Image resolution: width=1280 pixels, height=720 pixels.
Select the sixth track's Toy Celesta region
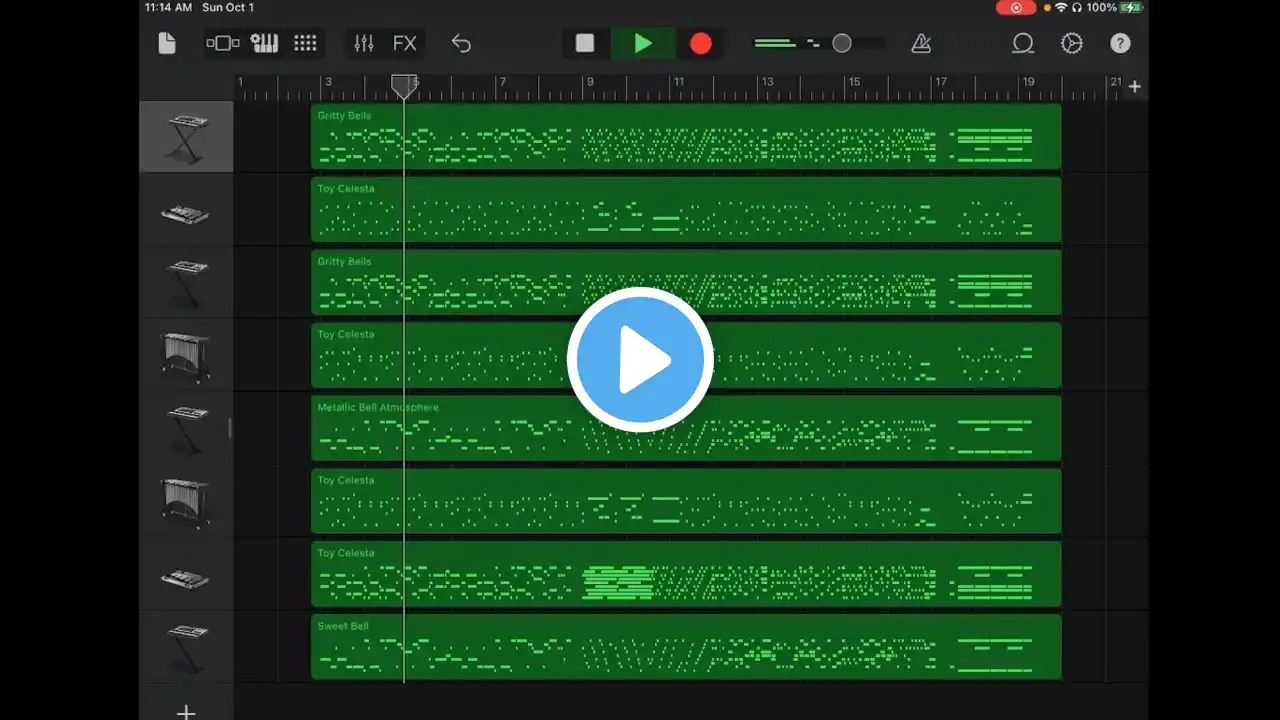(x=686, y=502)
